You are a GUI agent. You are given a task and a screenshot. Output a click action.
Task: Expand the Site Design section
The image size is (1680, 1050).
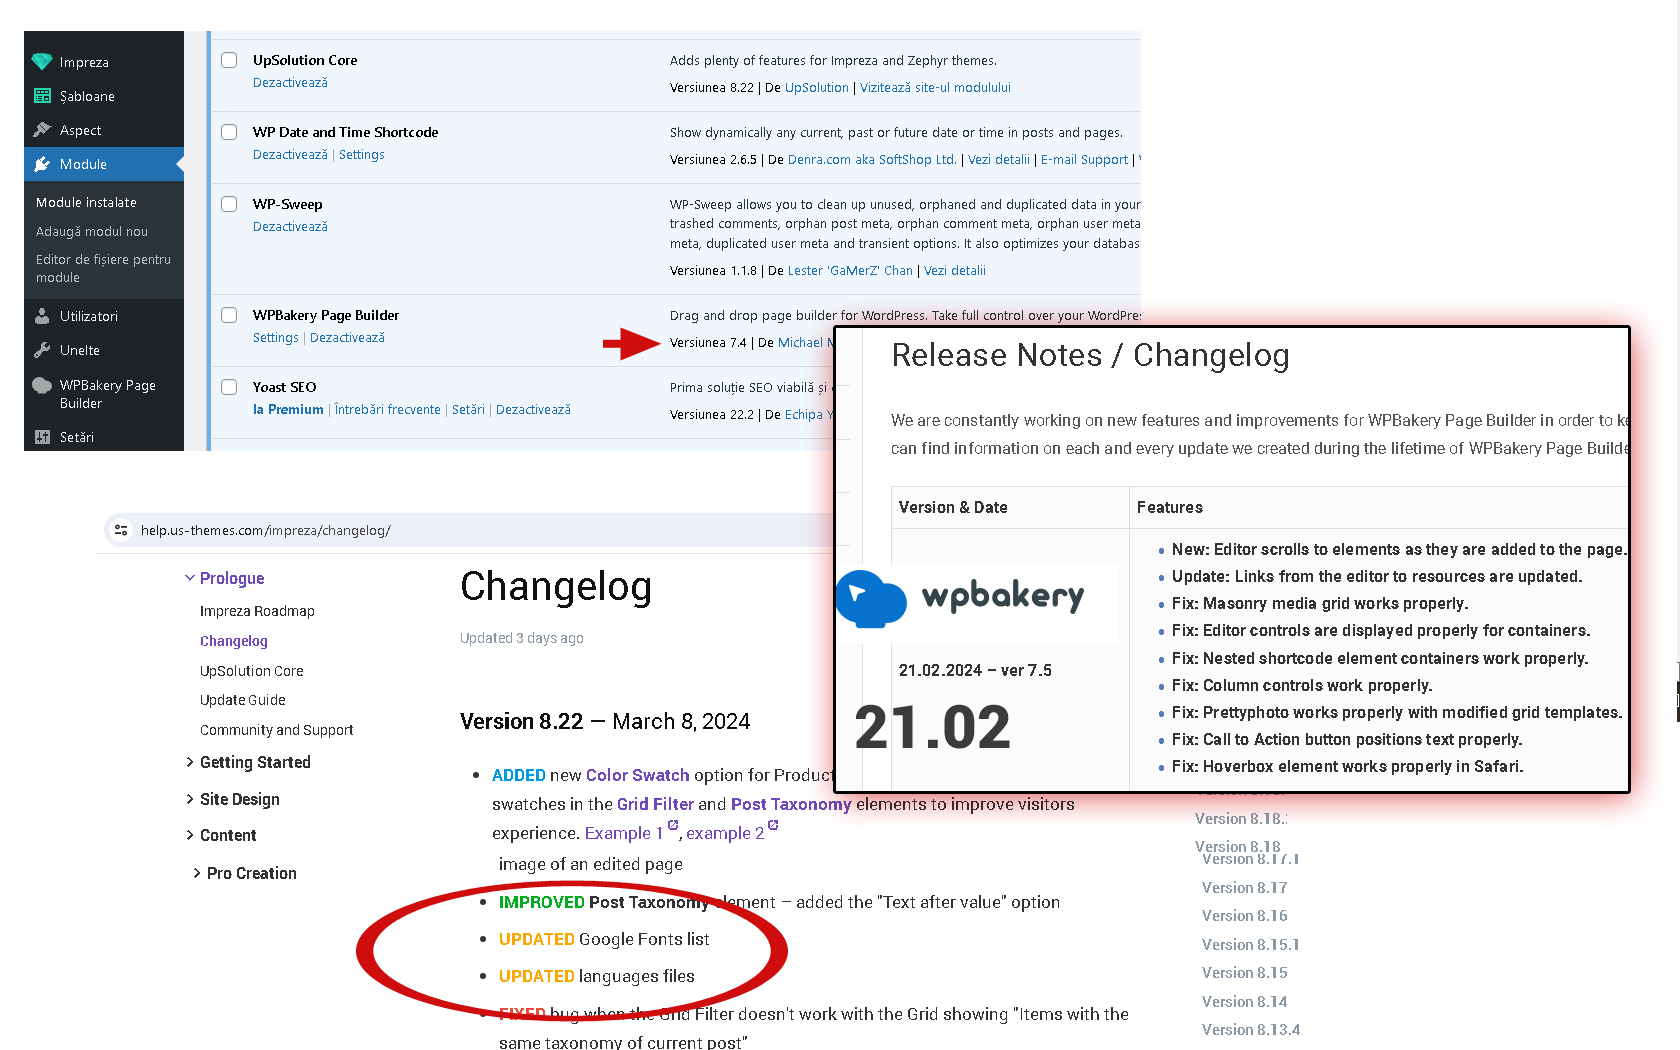tap(190, 799)
